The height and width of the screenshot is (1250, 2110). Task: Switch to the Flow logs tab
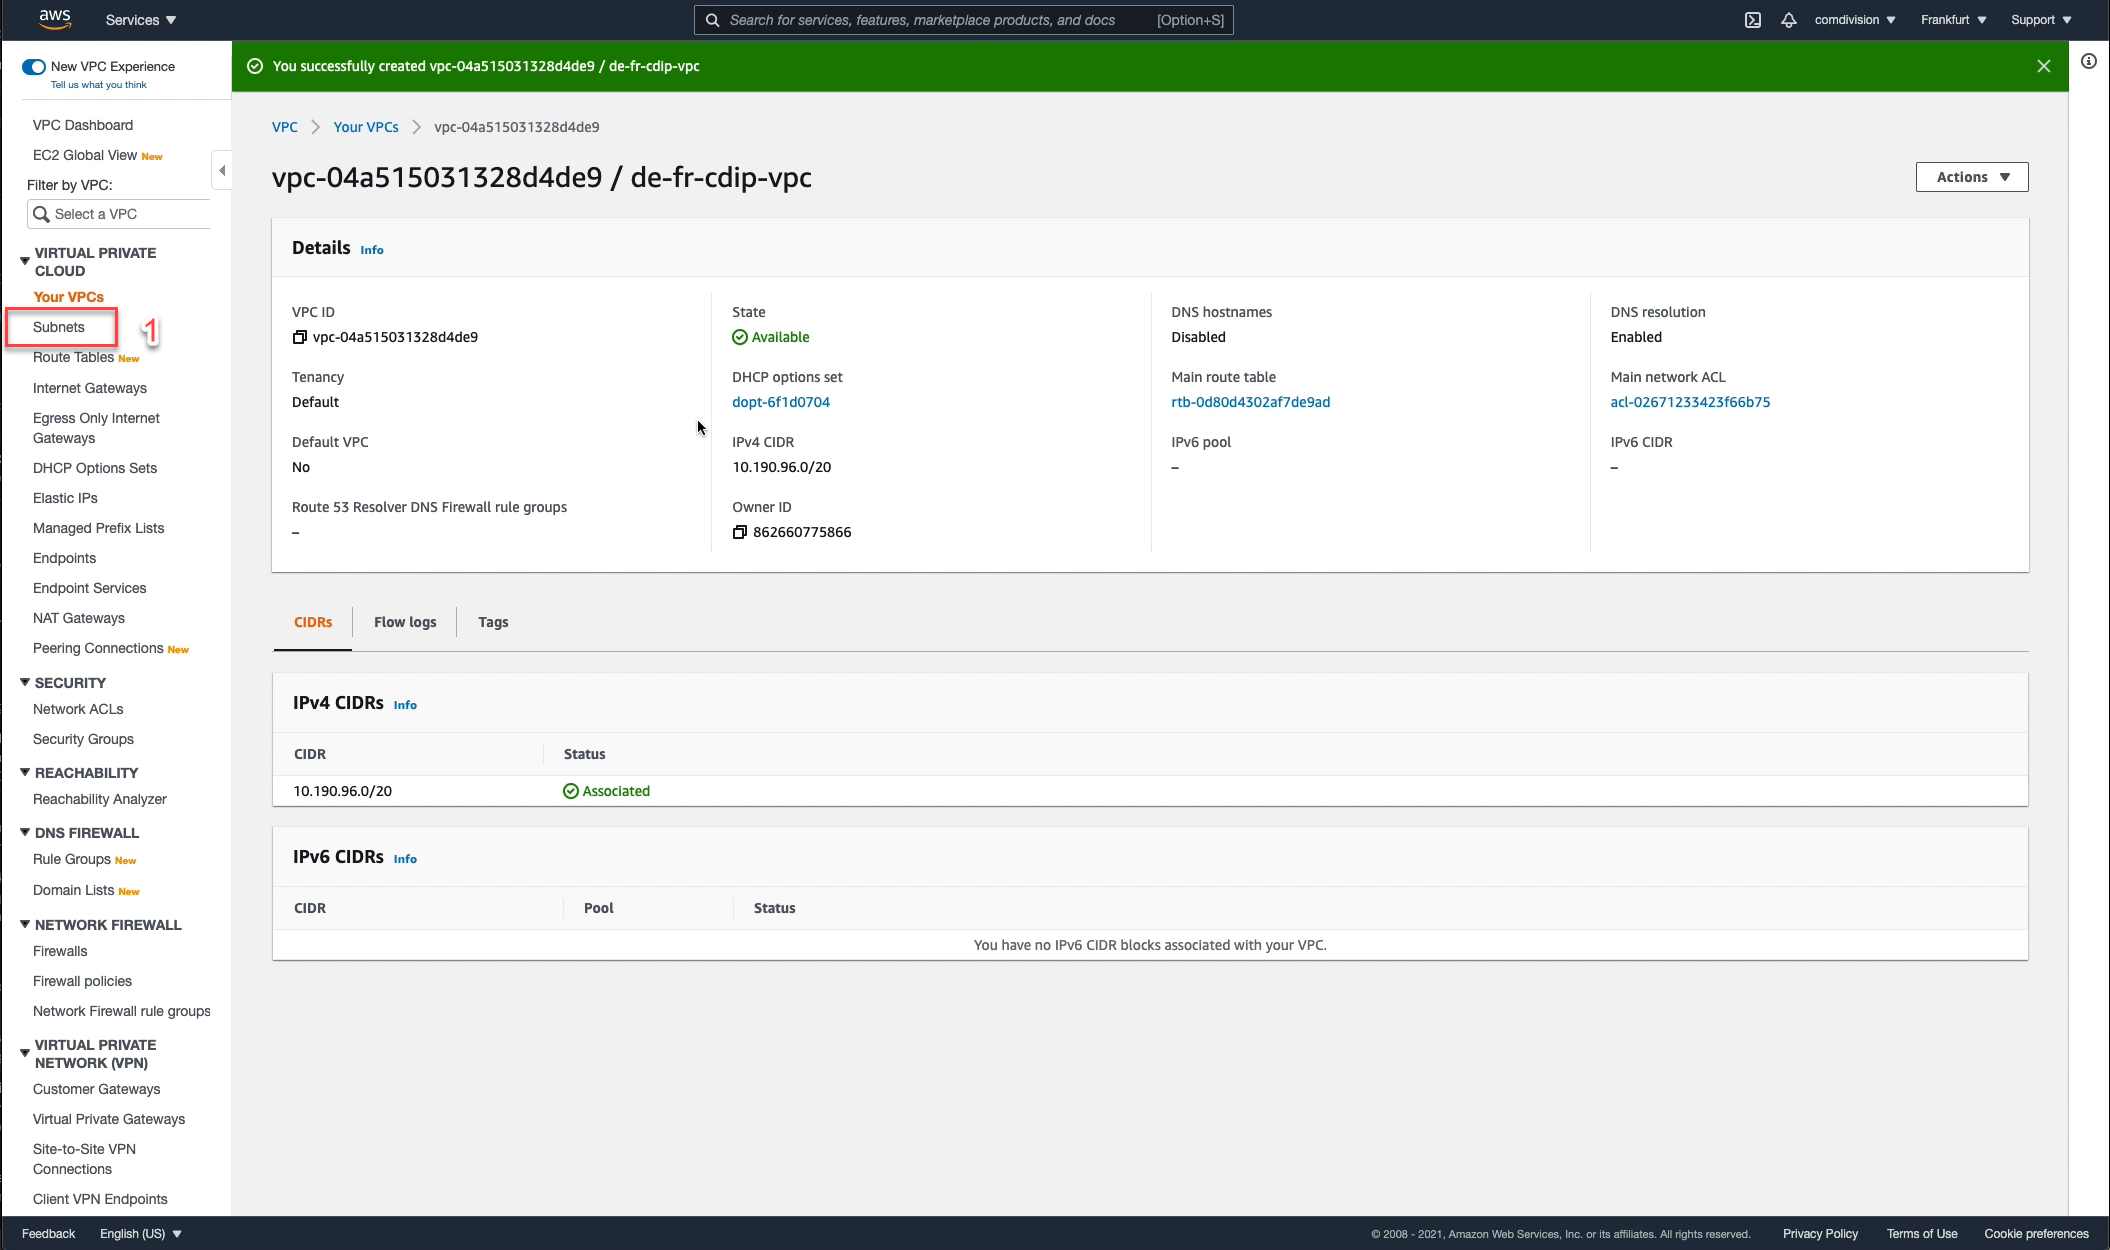coord(405,622)
